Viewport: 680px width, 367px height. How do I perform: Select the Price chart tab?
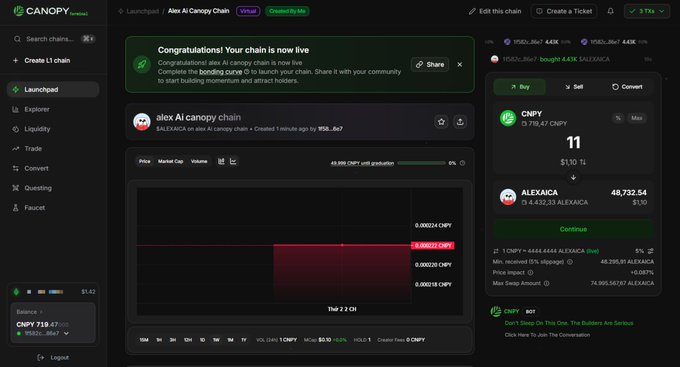144,161
